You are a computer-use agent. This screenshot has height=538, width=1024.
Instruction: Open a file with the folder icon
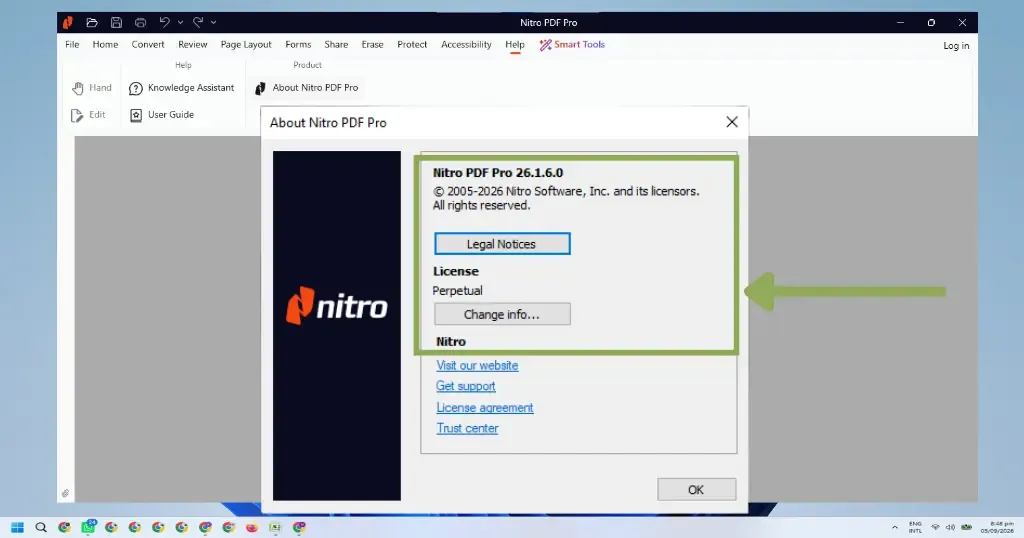(x=92, y=22)
